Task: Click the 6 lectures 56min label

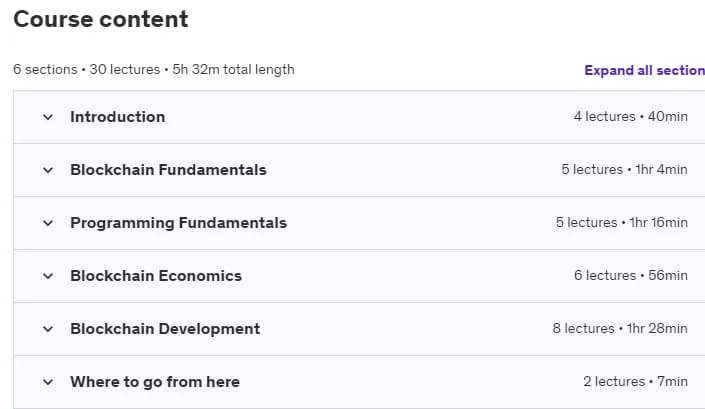Action: point(630,276)
